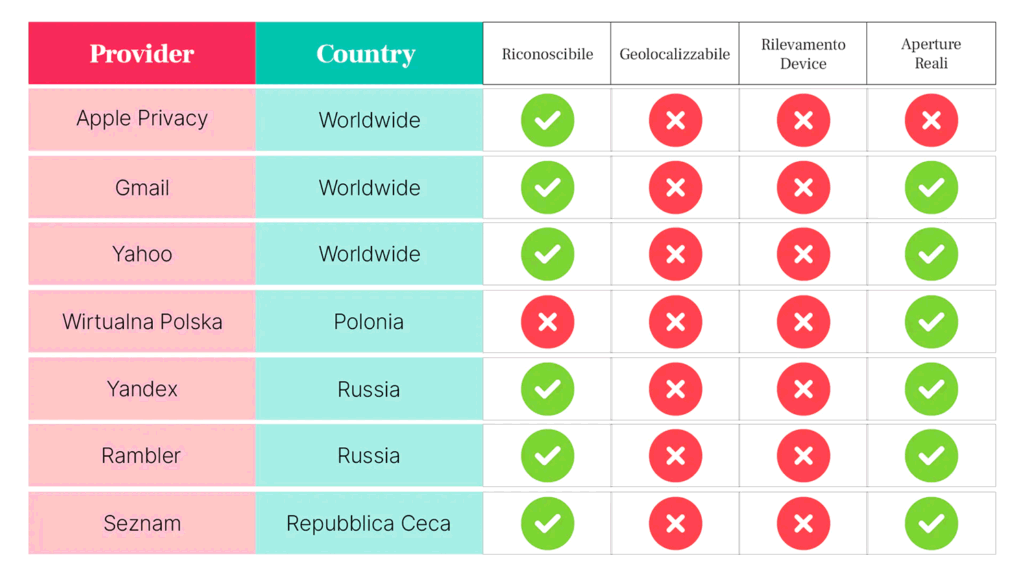The image size is (1024, 576).
Task: Click the Aperture Reali column header
Action: point(931,54)
